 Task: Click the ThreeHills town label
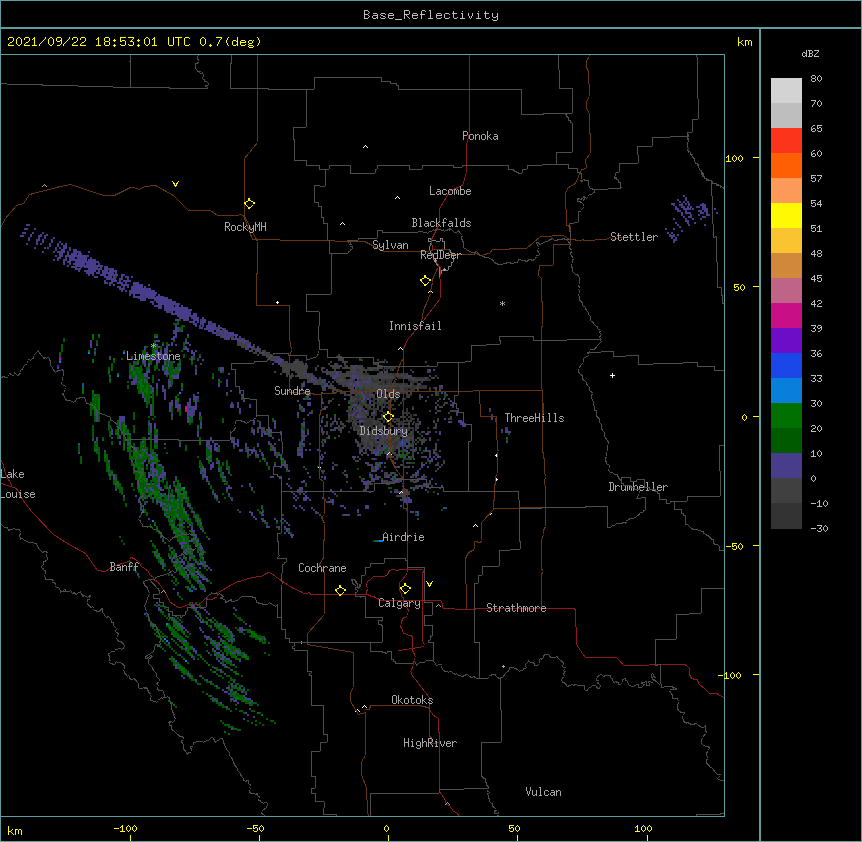click(534, 418)
